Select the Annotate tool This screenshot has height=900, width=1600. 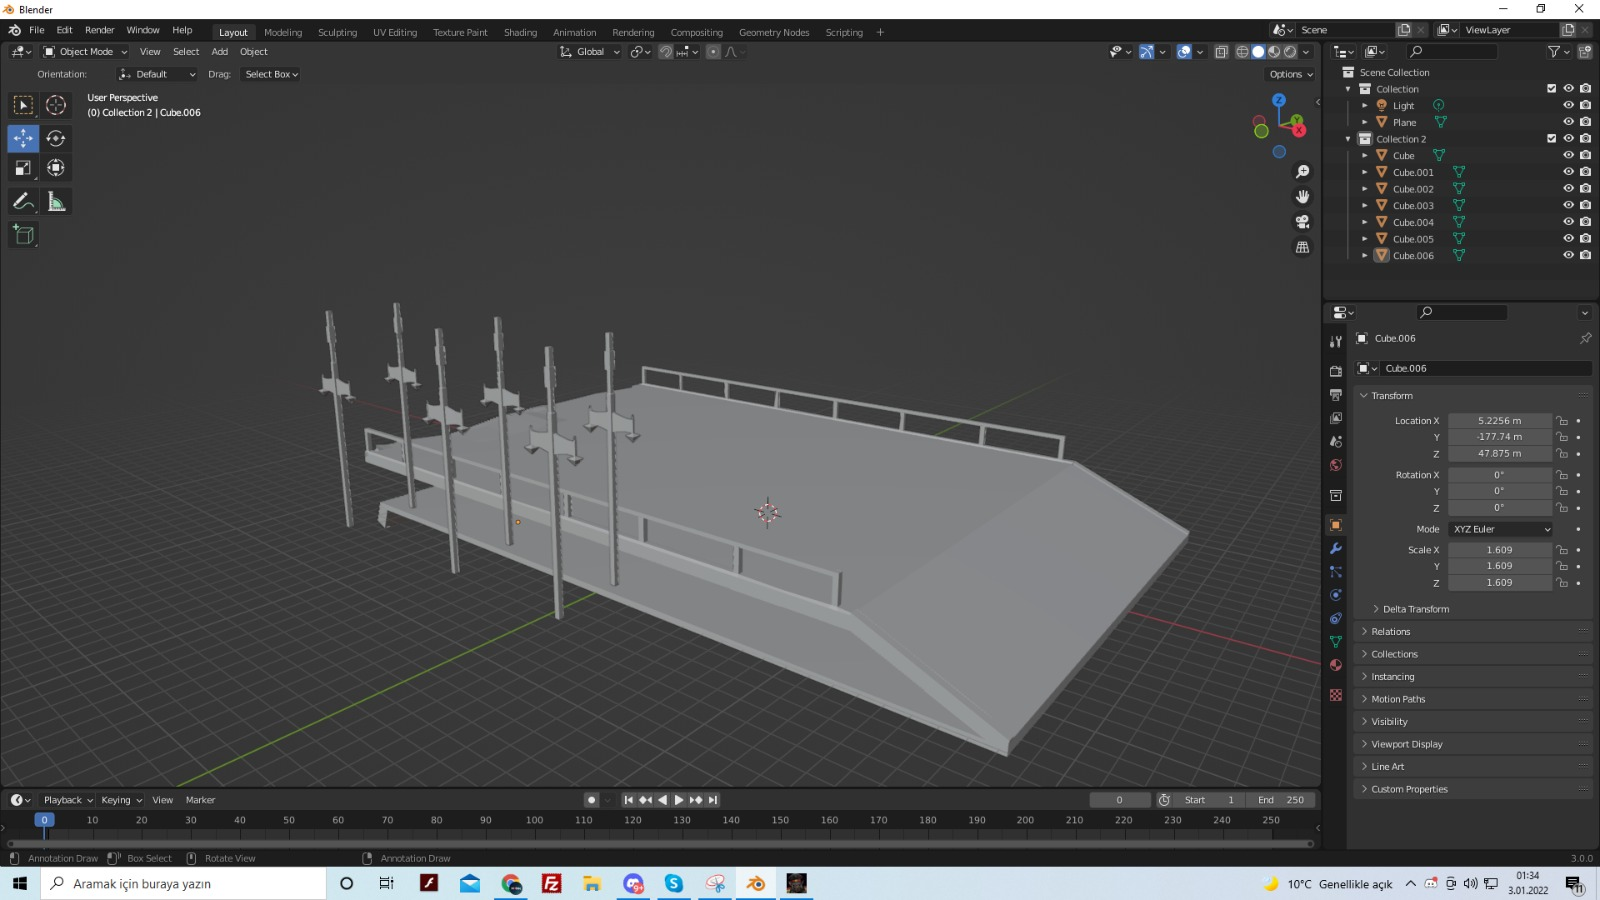[23, 202]
